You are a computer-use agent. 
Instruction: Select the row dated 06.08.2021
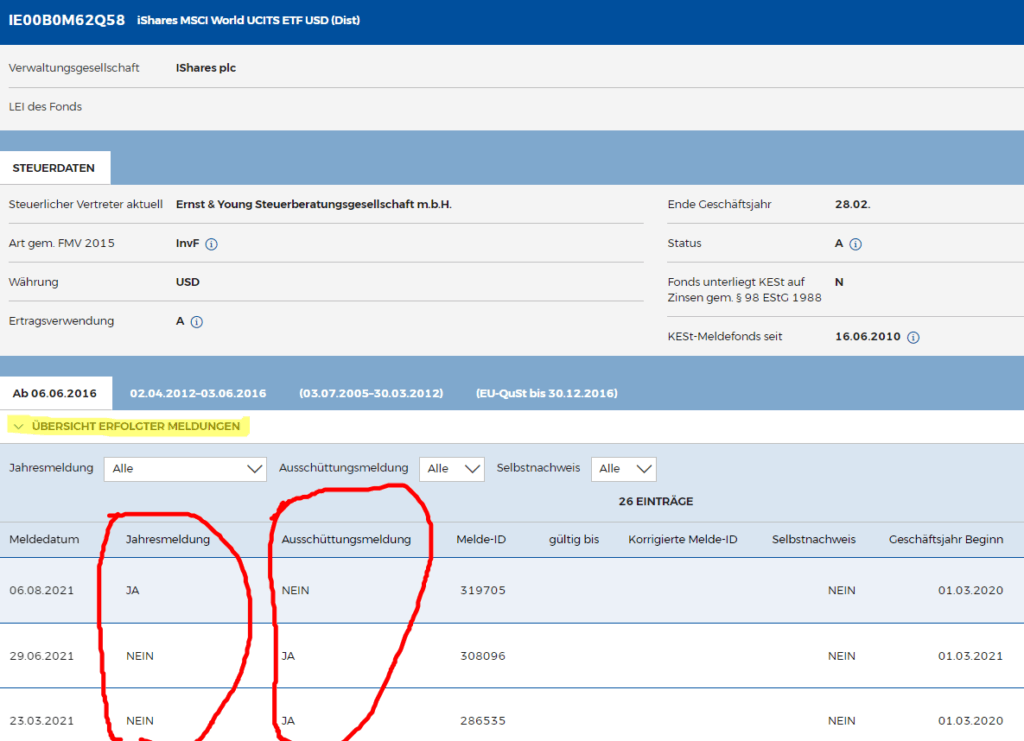coord(512,590)
